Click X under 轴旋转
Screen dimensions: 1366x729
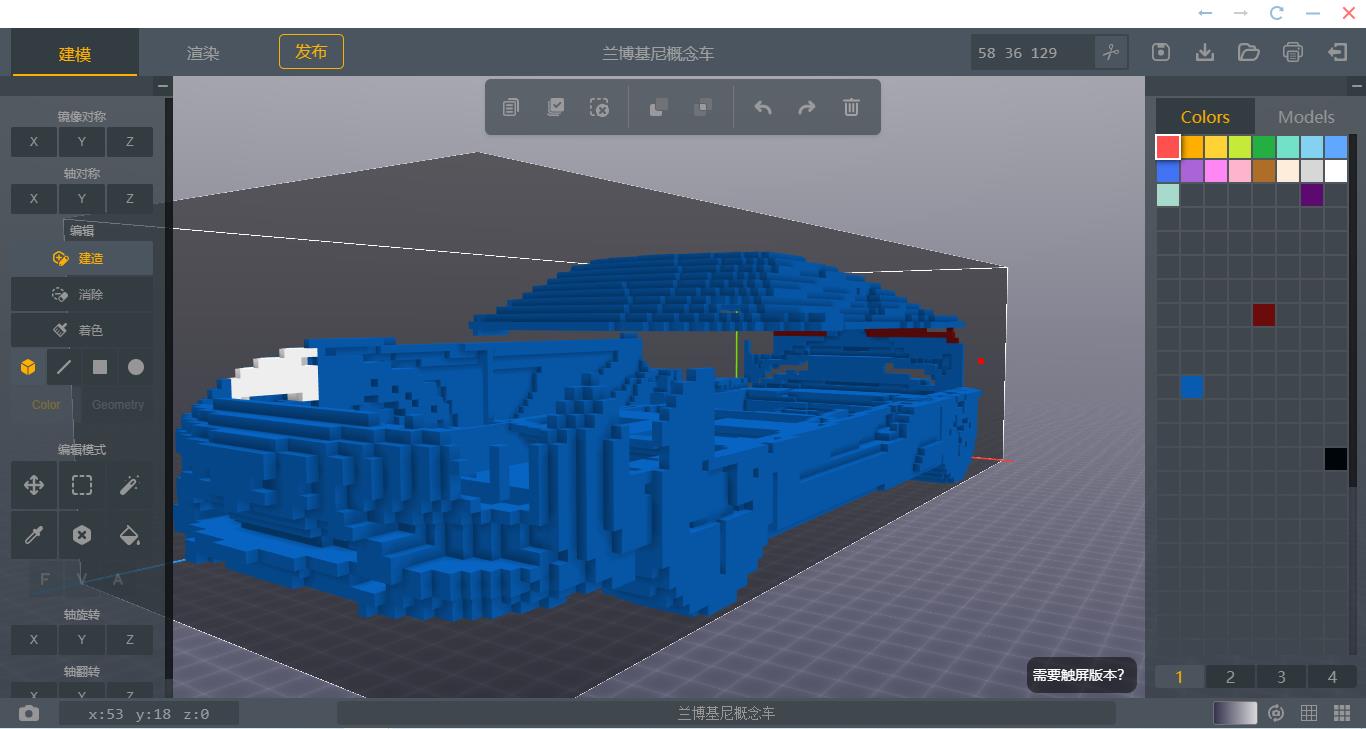(x=34, y=640)
